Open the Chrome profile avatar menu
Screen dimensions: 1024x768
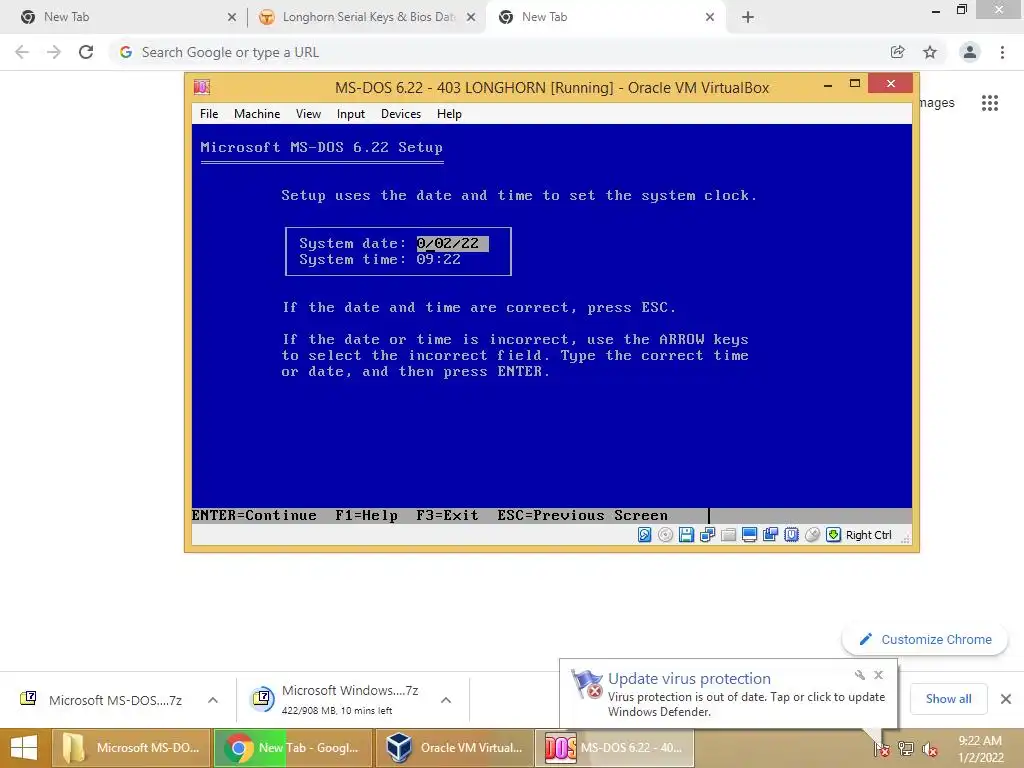[x=970, y=52]
